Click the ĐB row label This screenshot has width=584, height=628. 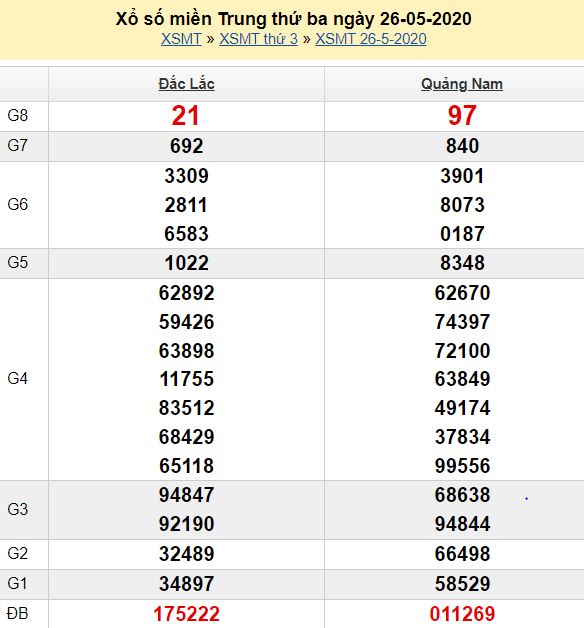[18, 614]
